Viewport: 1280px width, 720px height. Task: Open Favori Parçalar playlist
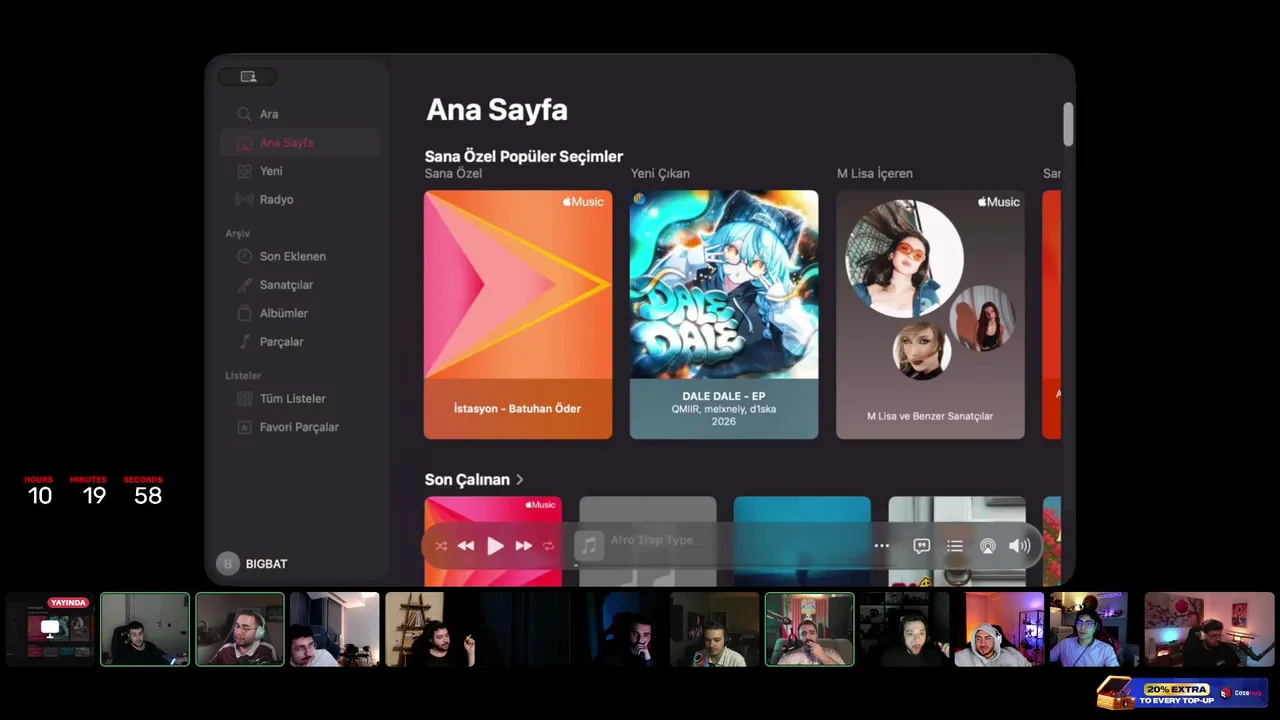coord(300,427)
